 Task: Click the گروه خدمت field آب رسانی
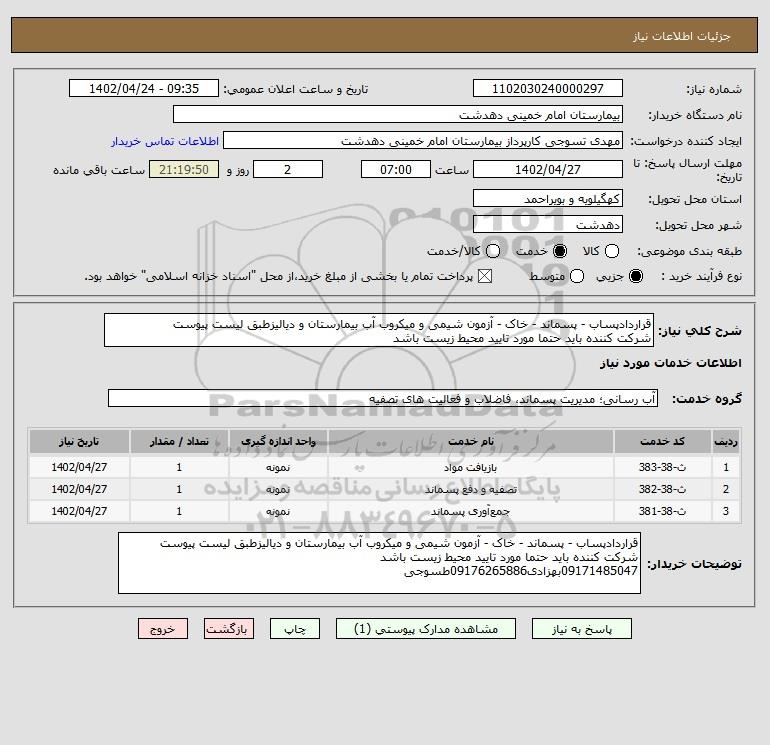(x=383, y=398)
